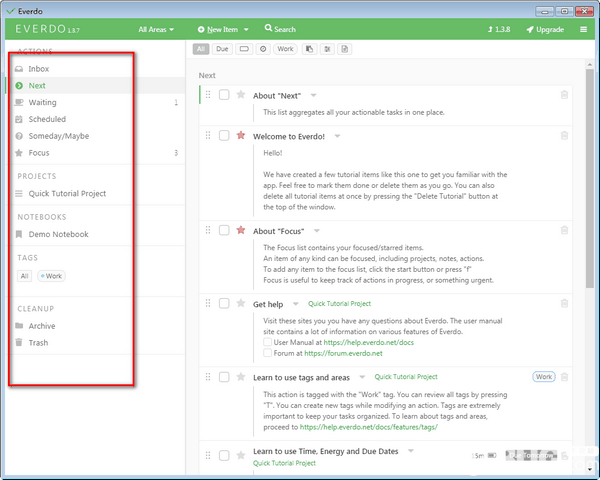Click the energy battery filter
The height and width of the screenshot is (480, 600).
244,49
